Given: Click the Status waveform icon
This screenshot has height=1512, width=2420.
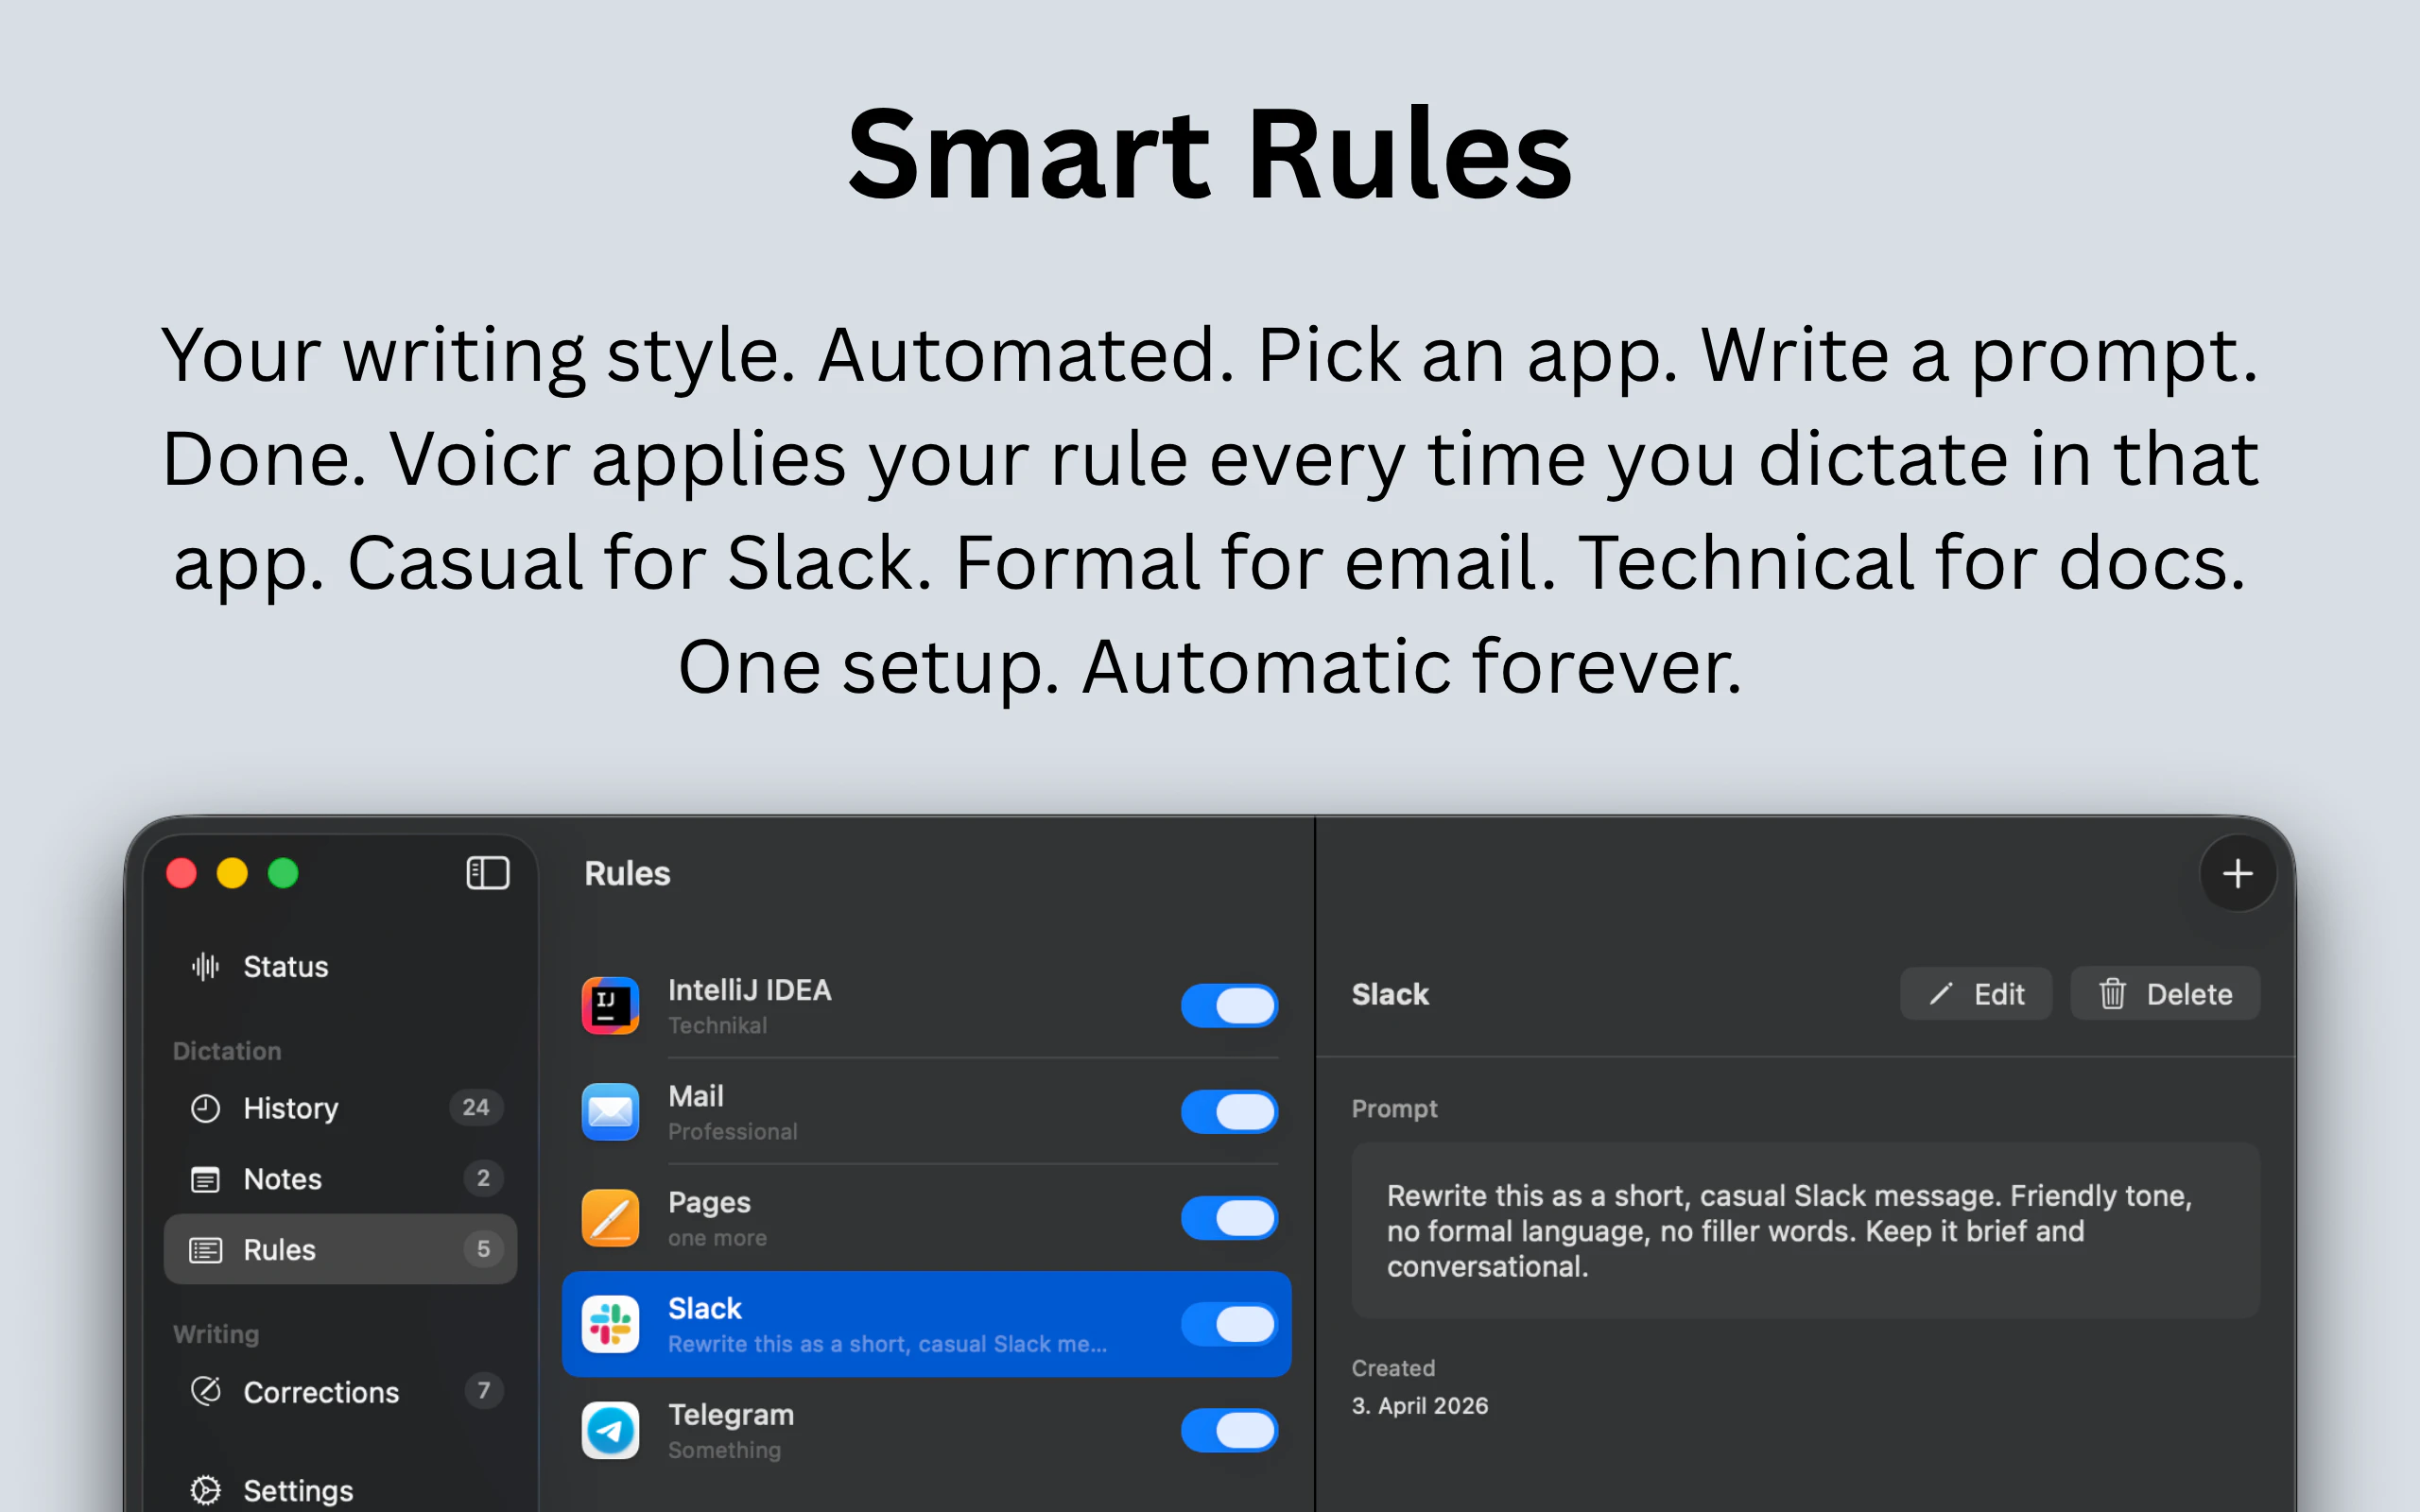Looking at the screenshot, I should (x=205, y=967).
